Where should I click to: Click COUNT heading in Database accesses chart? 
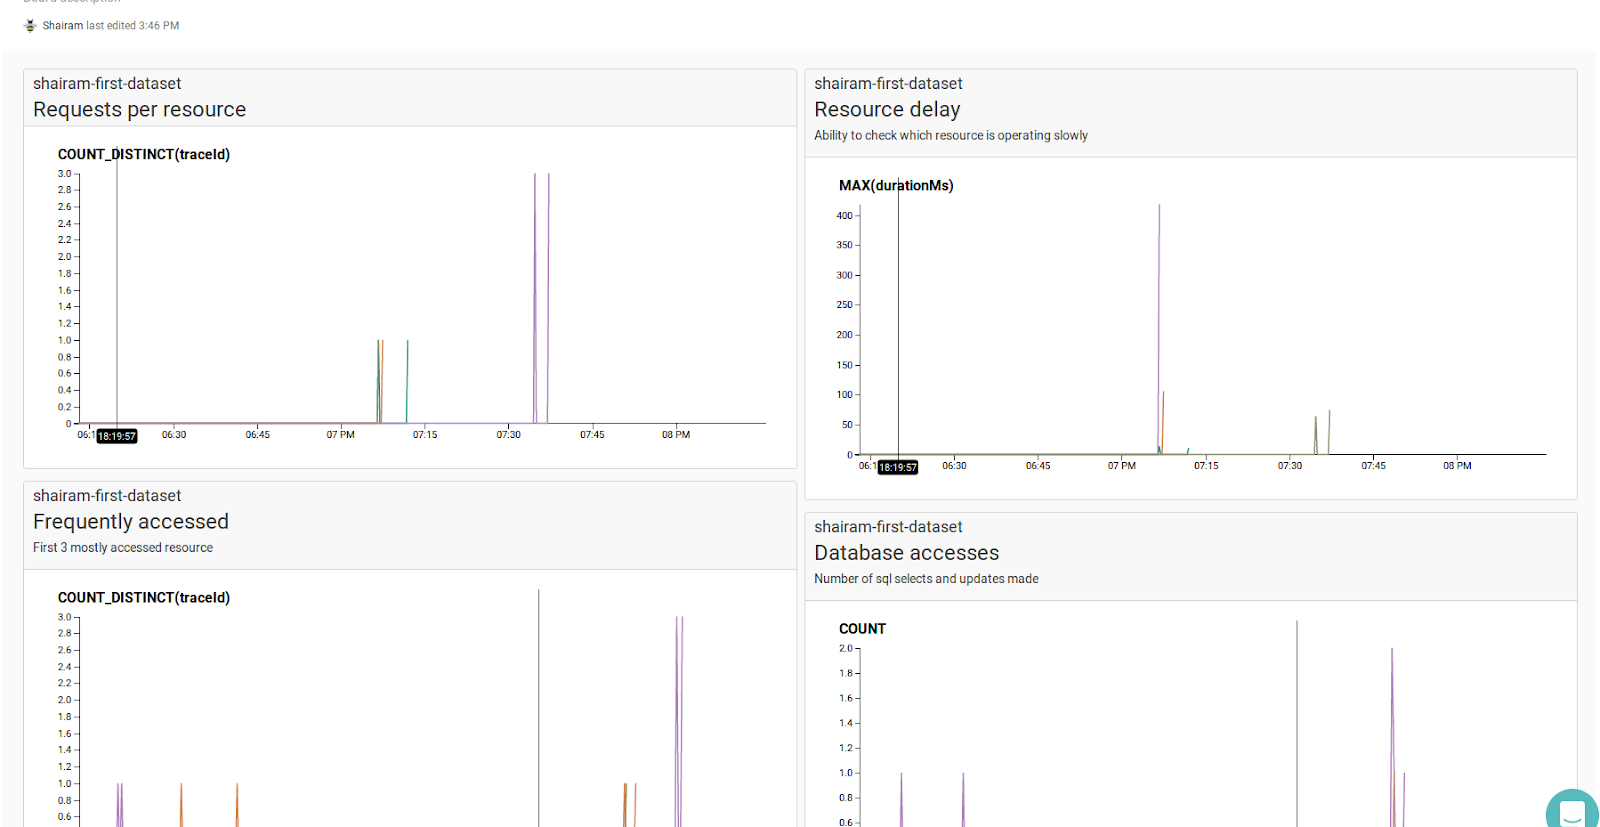tap(862, 629)
